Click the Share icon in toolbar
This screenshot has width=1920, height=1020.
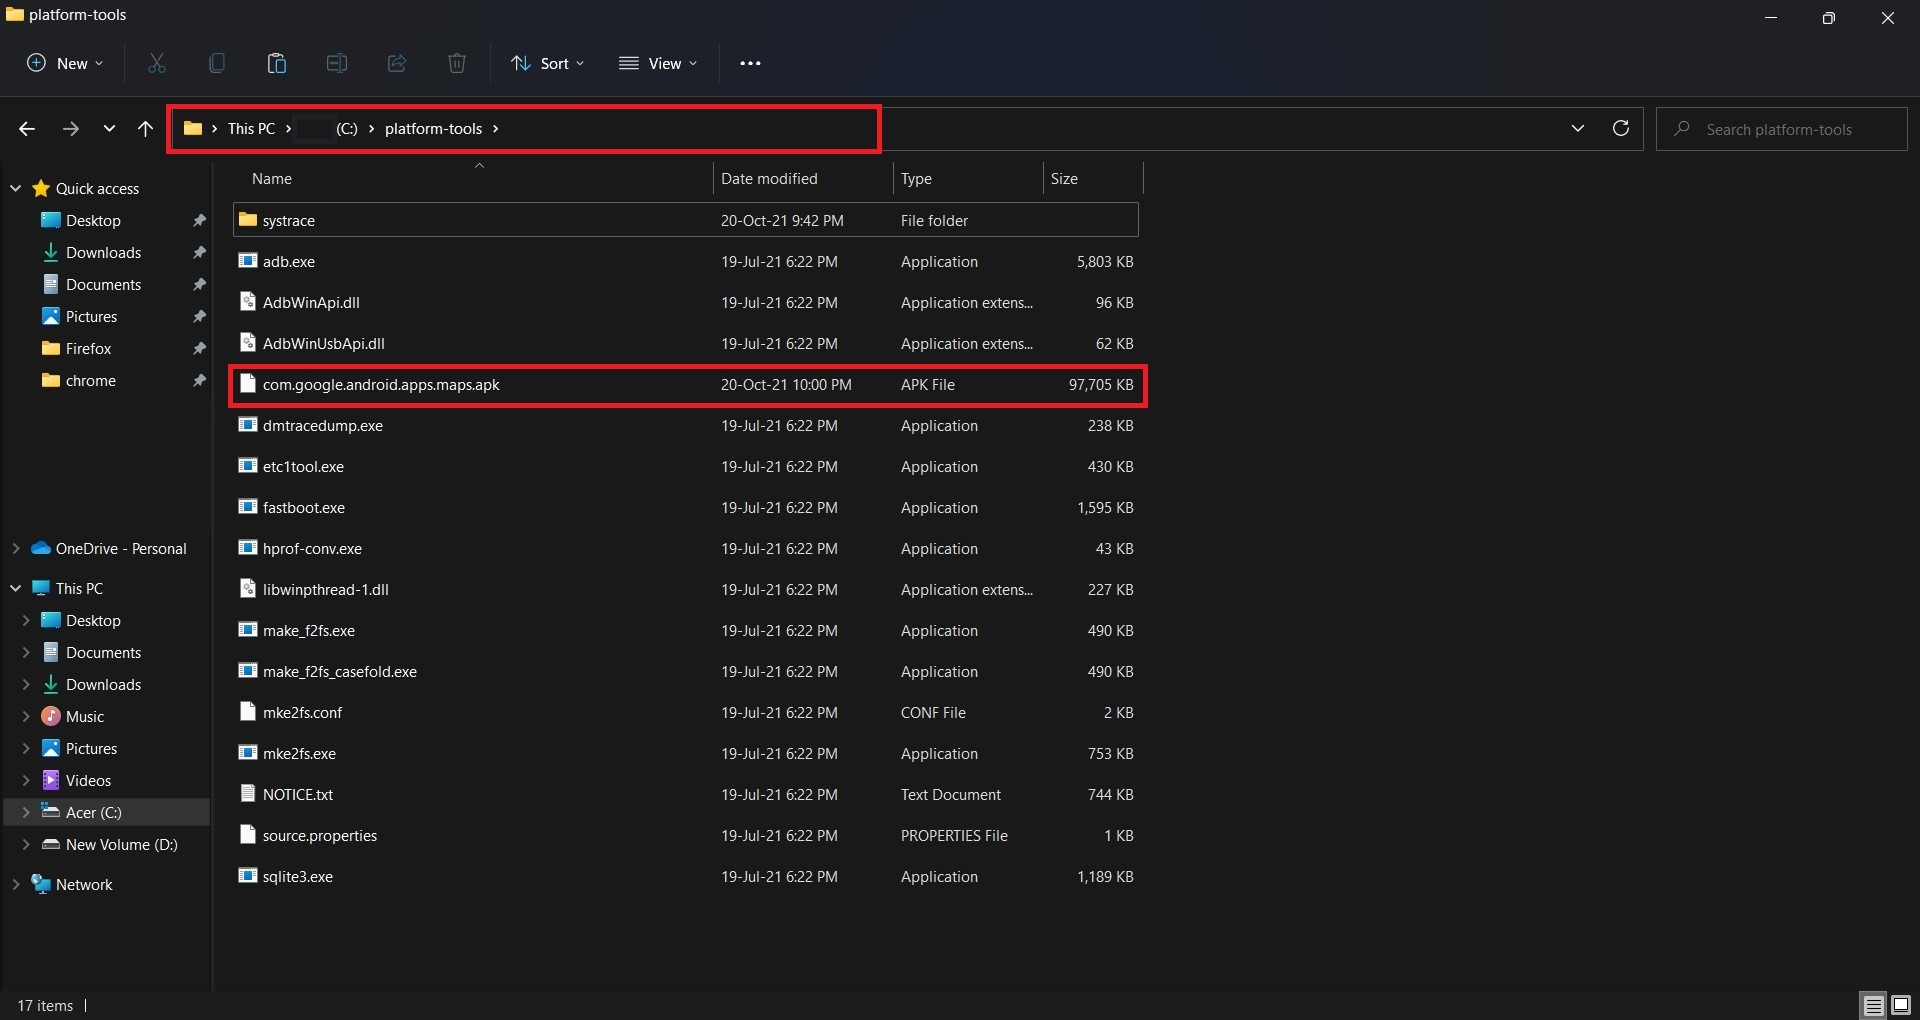click(x=397, y=63)
